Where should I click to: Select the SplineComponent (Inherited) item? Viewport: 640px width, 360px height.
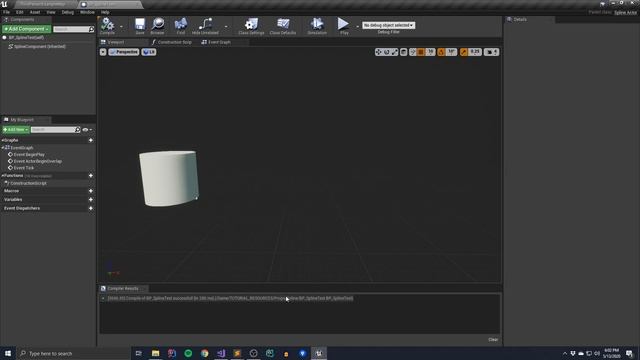pyautogui.click(x=37, y=47)
